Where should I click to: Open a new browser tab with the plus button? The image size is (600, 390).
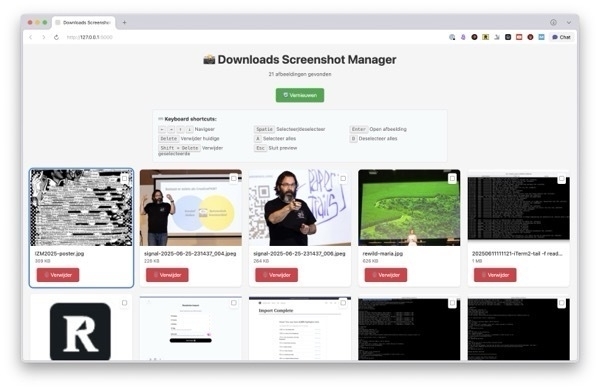[x=124, y=23]
